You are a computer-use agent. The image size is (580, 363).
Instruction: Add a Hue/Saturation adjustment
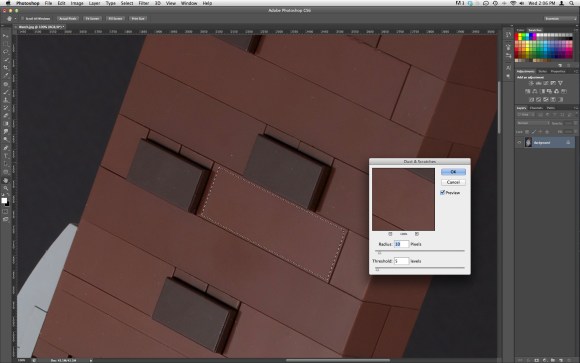coord(528,91)
